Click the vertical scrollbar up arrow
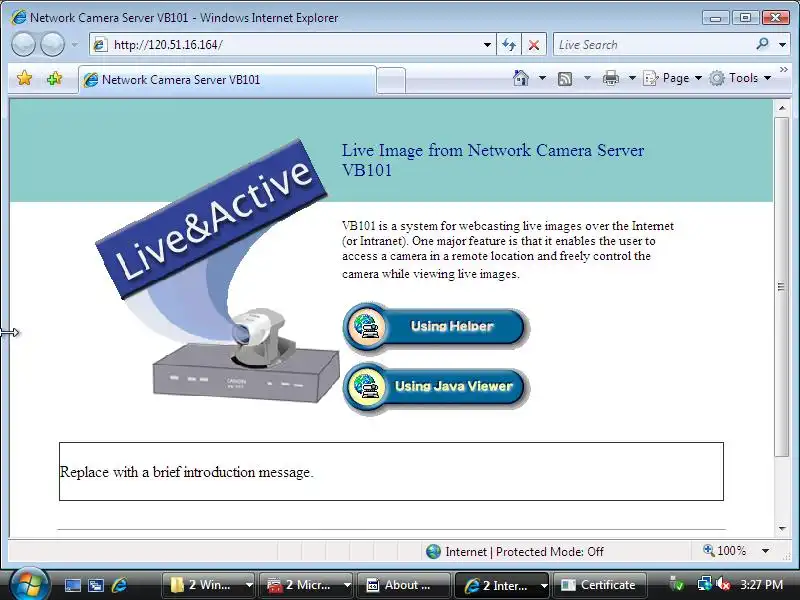 782,108
